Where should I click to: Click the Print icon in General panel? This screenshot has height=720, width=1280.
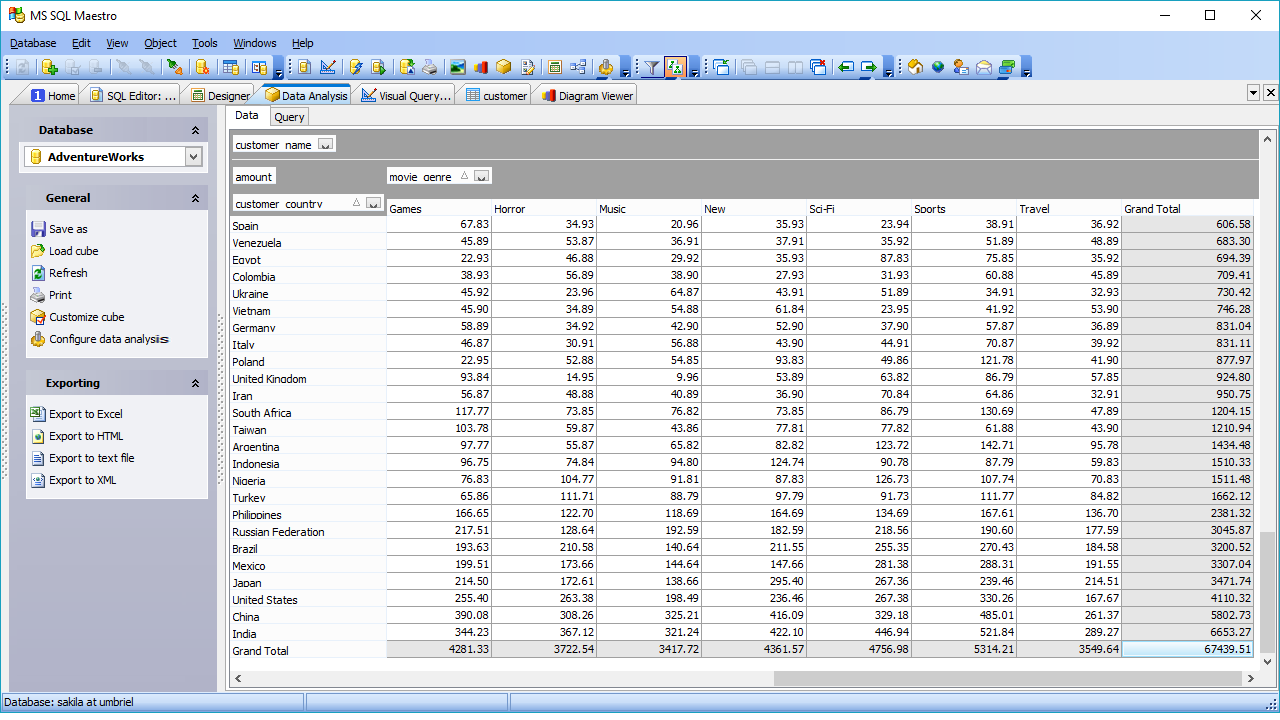point(38,295)
